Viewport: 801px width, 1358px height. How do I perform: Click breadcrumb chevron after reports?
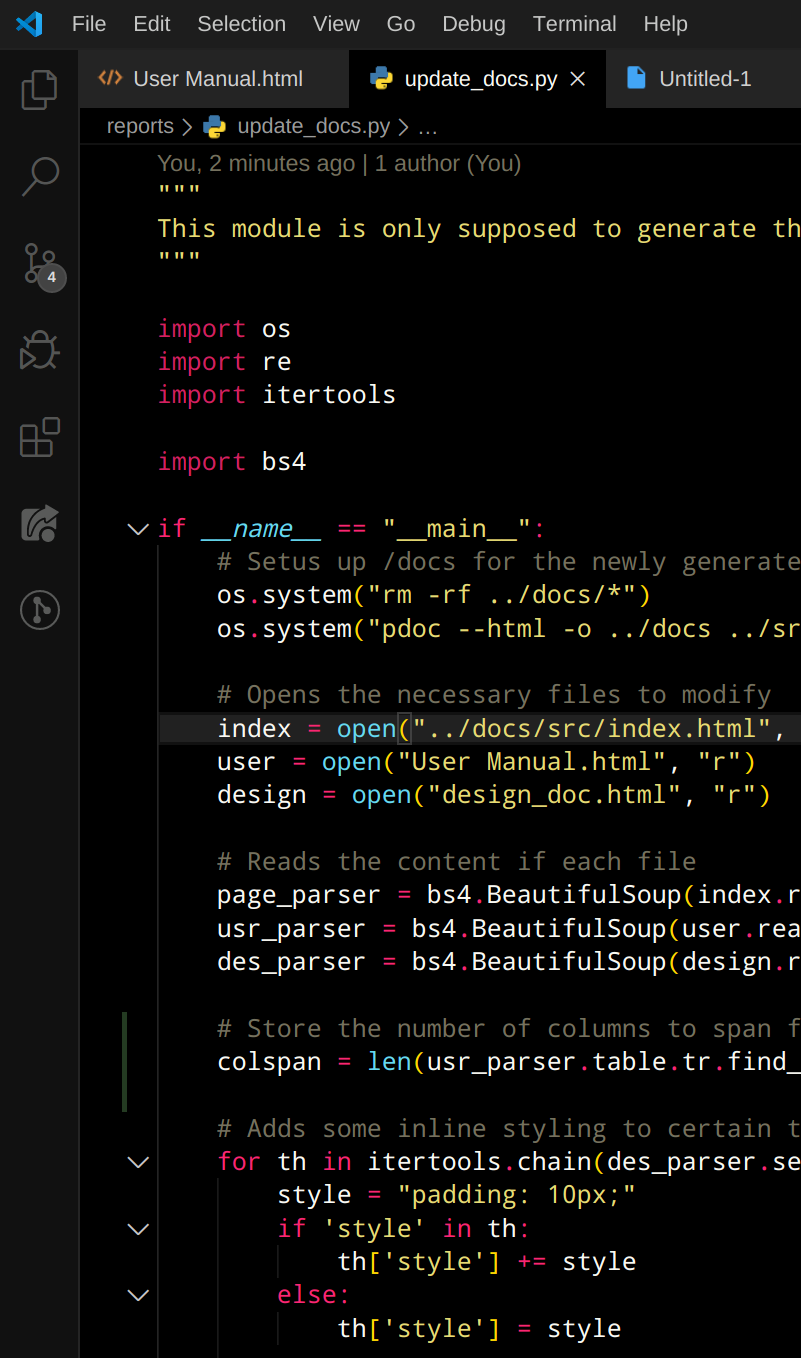tap(188, 127)
